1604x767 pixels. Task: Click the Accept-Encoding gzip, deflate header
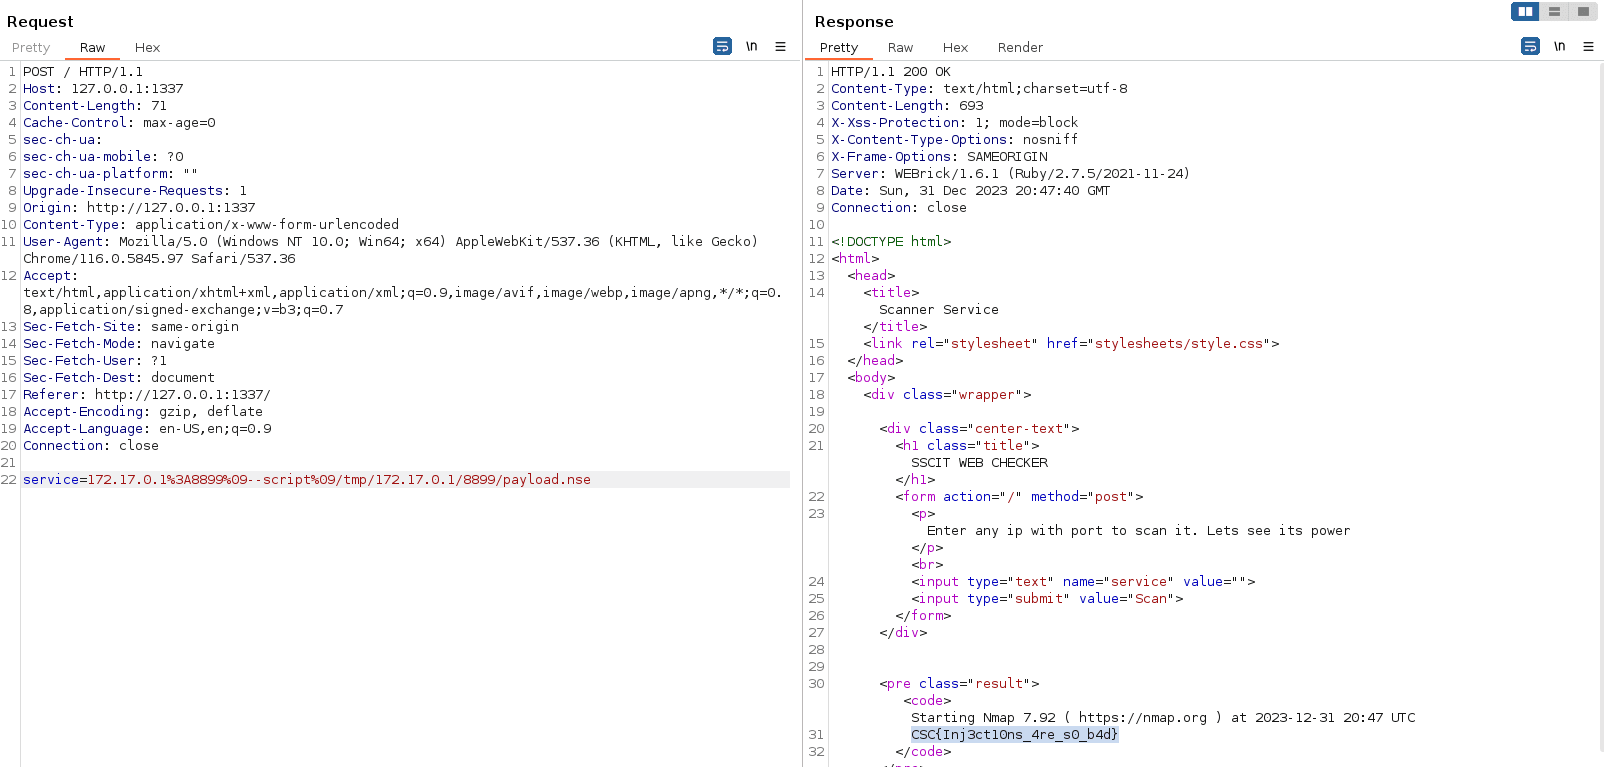143,412
